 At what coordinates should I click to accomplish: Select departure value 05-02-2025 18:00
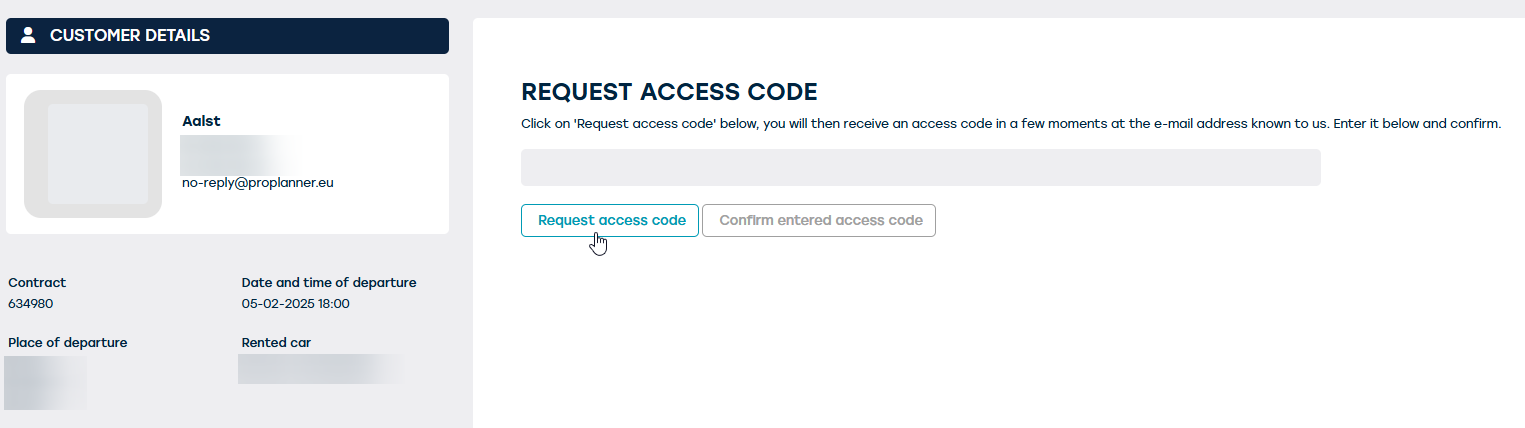[x=296, y=304]
